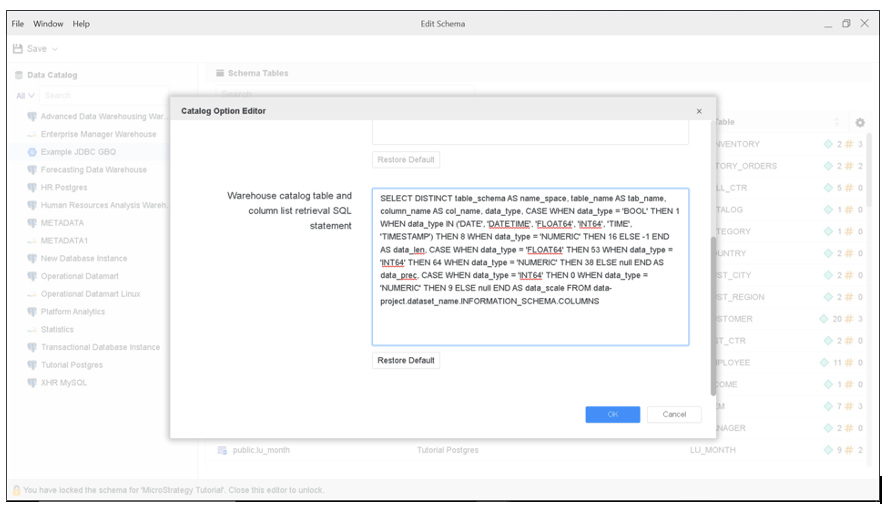Select Operational Datamart icon
This screenshot has width=888, height=506.
pos(32,276)
